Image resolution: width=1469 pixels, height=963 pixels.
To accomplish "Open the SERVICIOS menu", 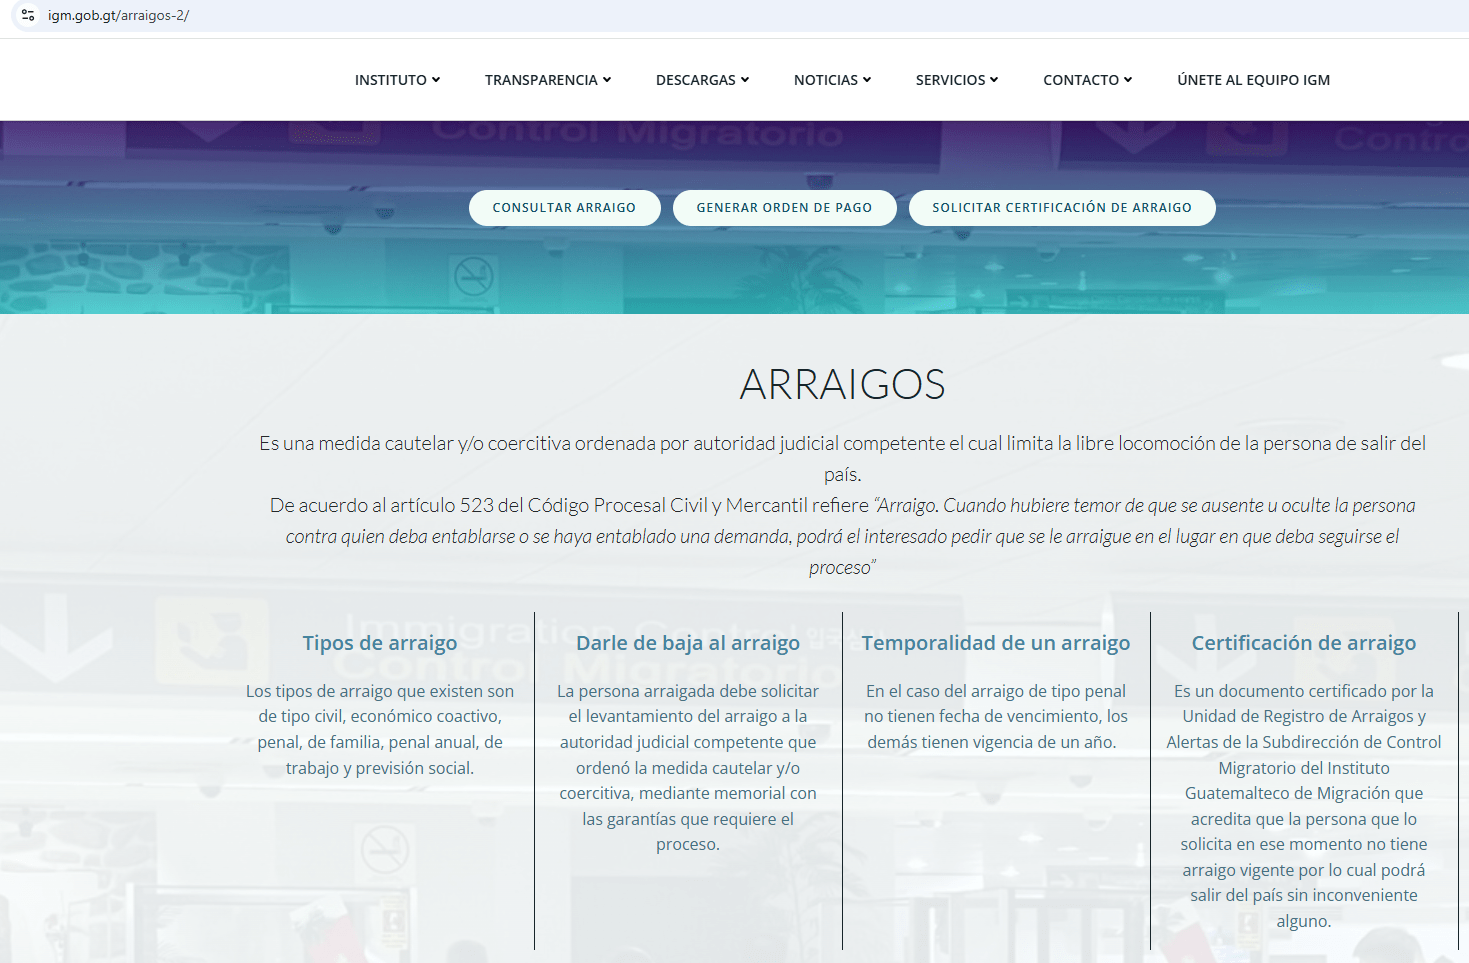I will [957, 80].
